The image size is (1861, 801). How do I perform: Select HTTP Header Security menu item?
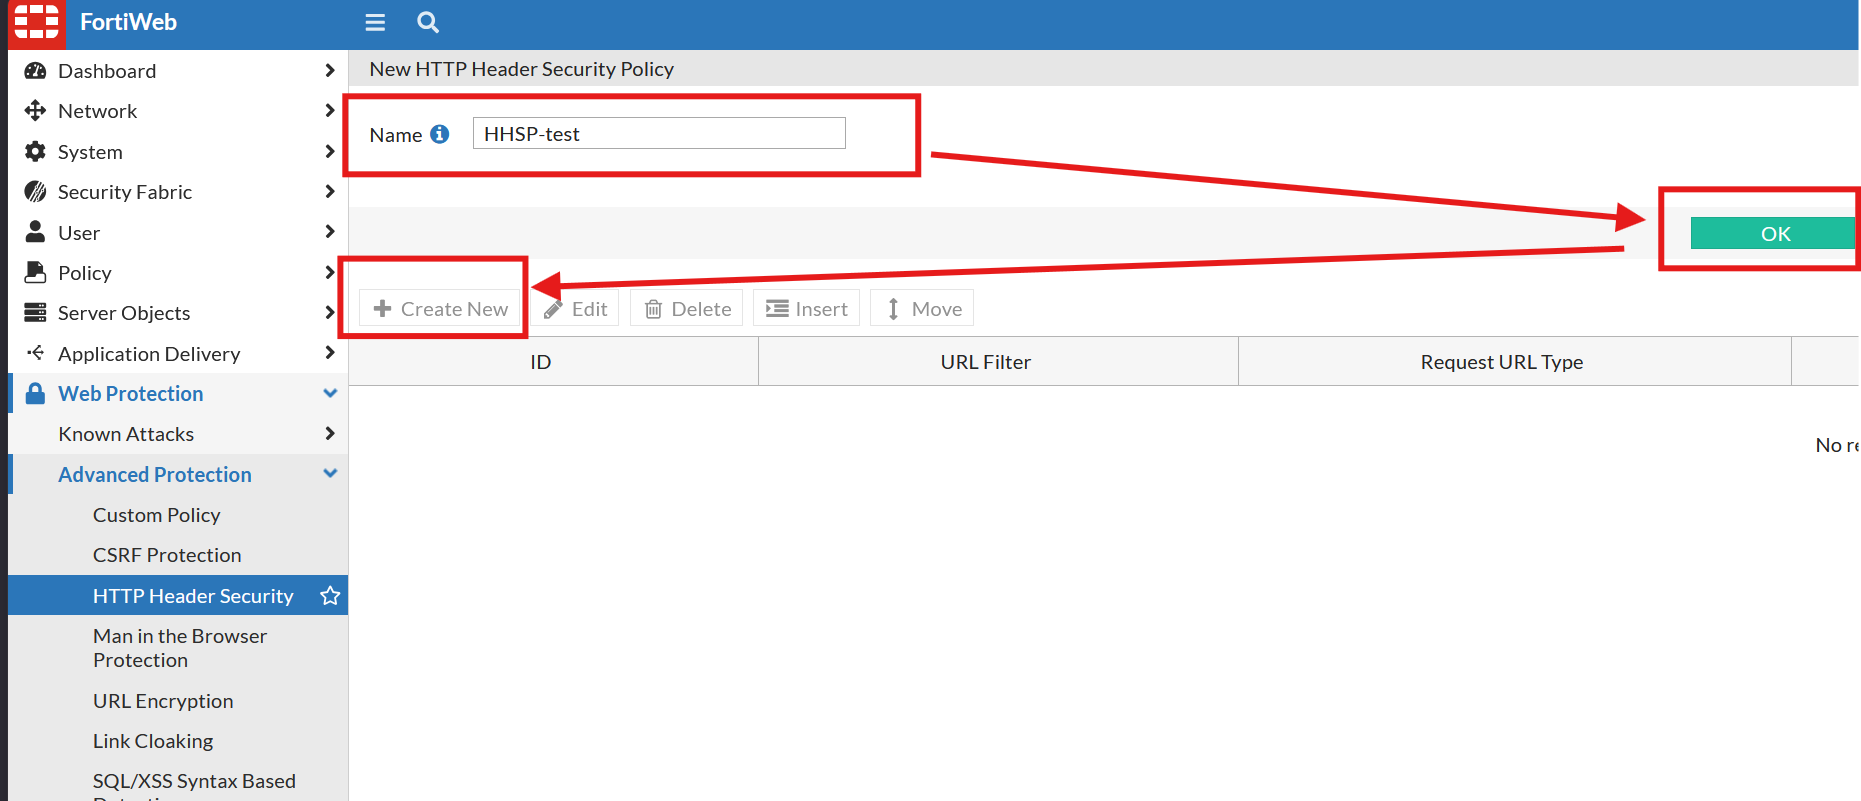pos(178,596)
